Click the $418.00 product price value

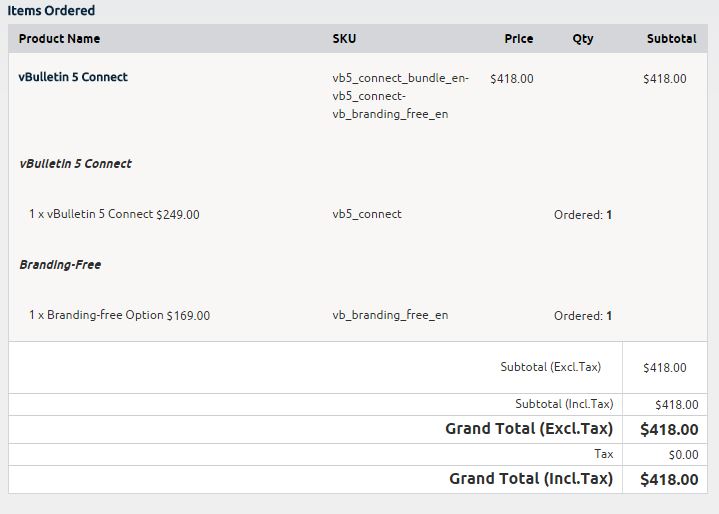click(511, 78)
